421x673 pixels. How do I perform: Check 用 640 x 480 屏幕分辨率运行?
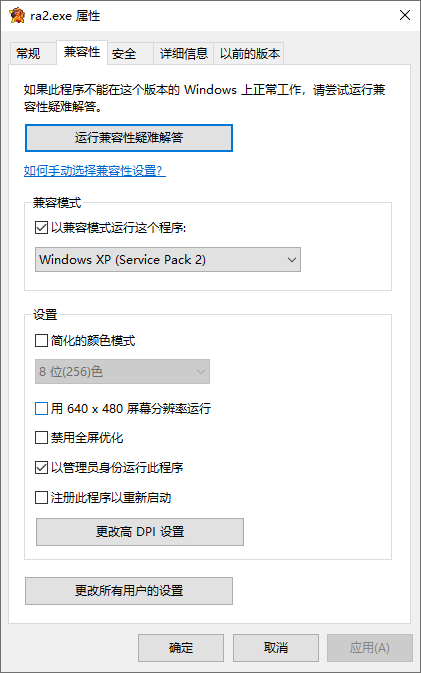pyautogui.click(x=41, y=408)
